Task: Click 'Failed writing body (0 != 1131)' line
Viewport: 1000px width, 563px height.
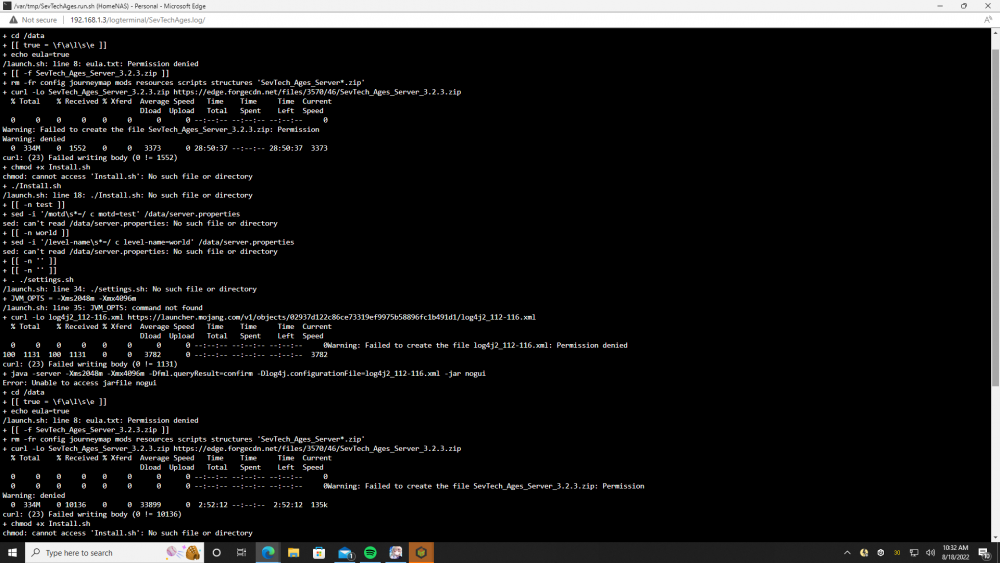Action: (x=90, y=364)
